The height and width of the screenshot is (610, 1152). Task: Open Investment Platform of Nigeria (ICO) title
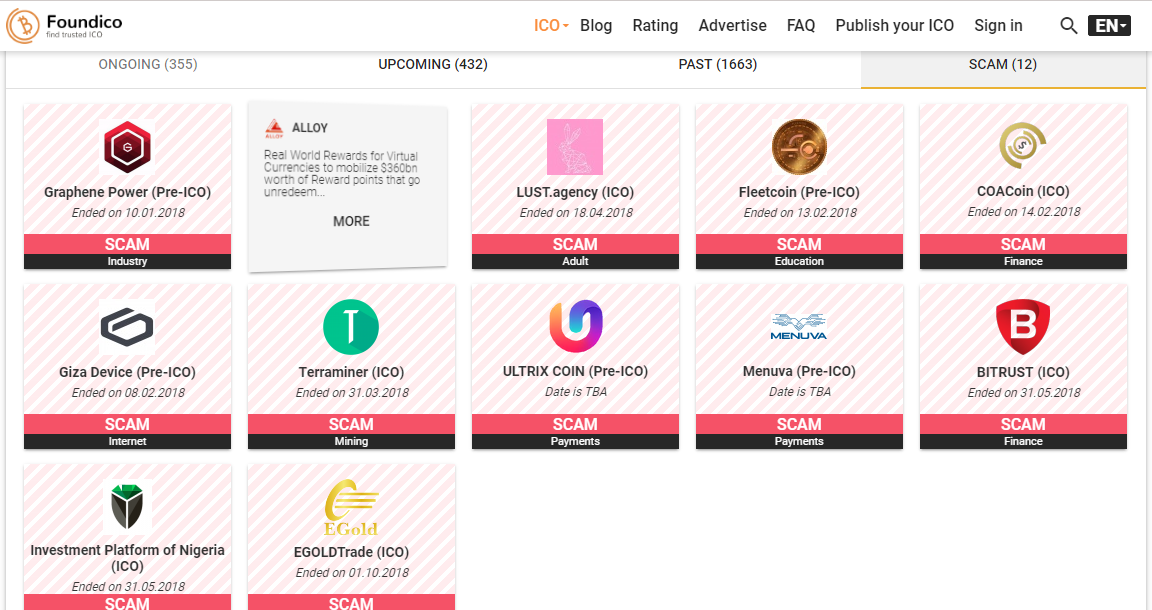[127, 558]
